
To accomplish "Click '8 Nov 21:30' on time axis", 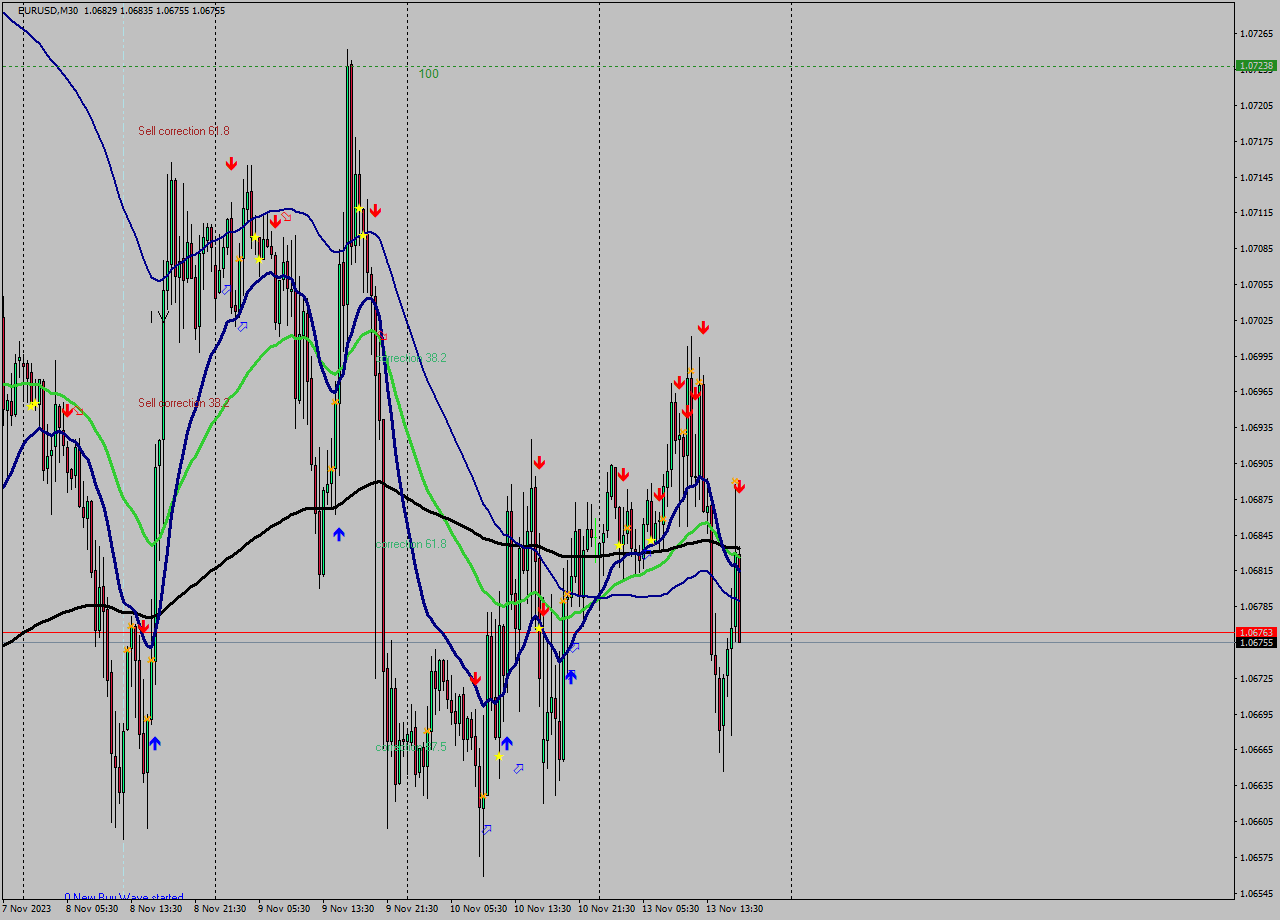I will click(220, 909).
